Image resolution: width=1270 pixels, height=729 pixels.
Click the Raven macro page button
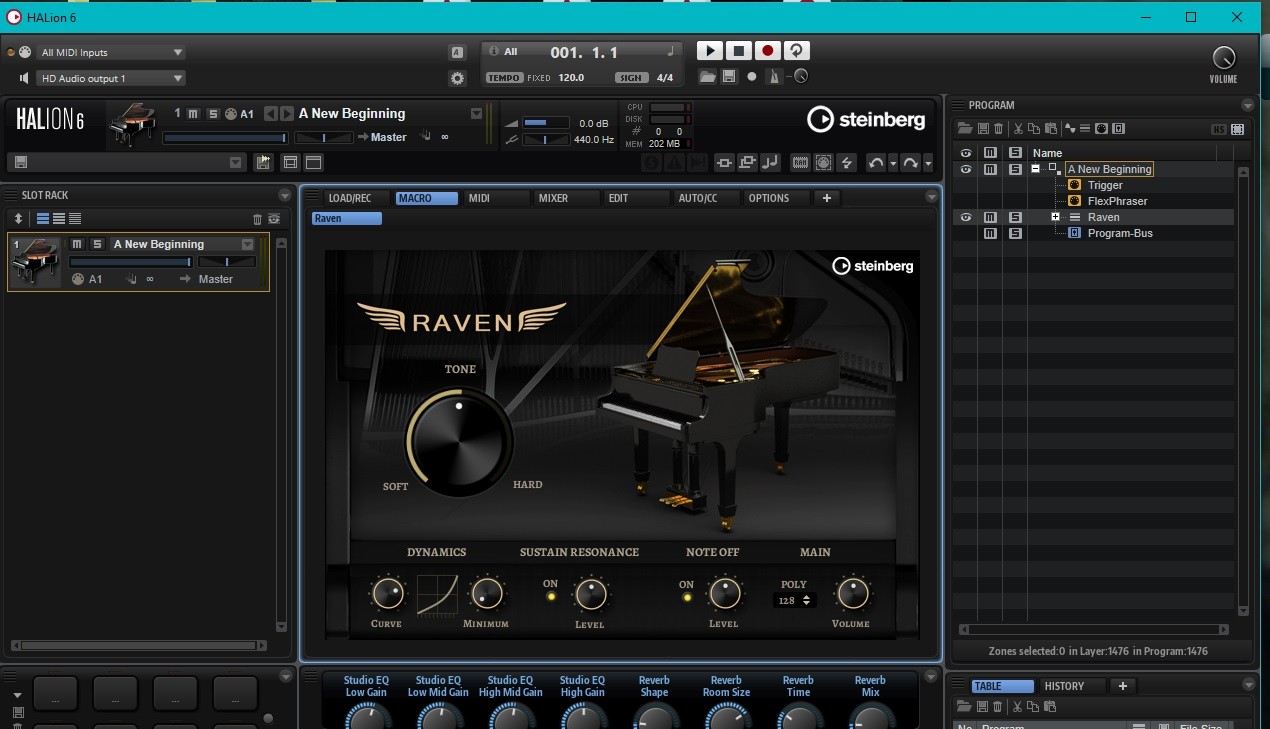tap(346, 218)
